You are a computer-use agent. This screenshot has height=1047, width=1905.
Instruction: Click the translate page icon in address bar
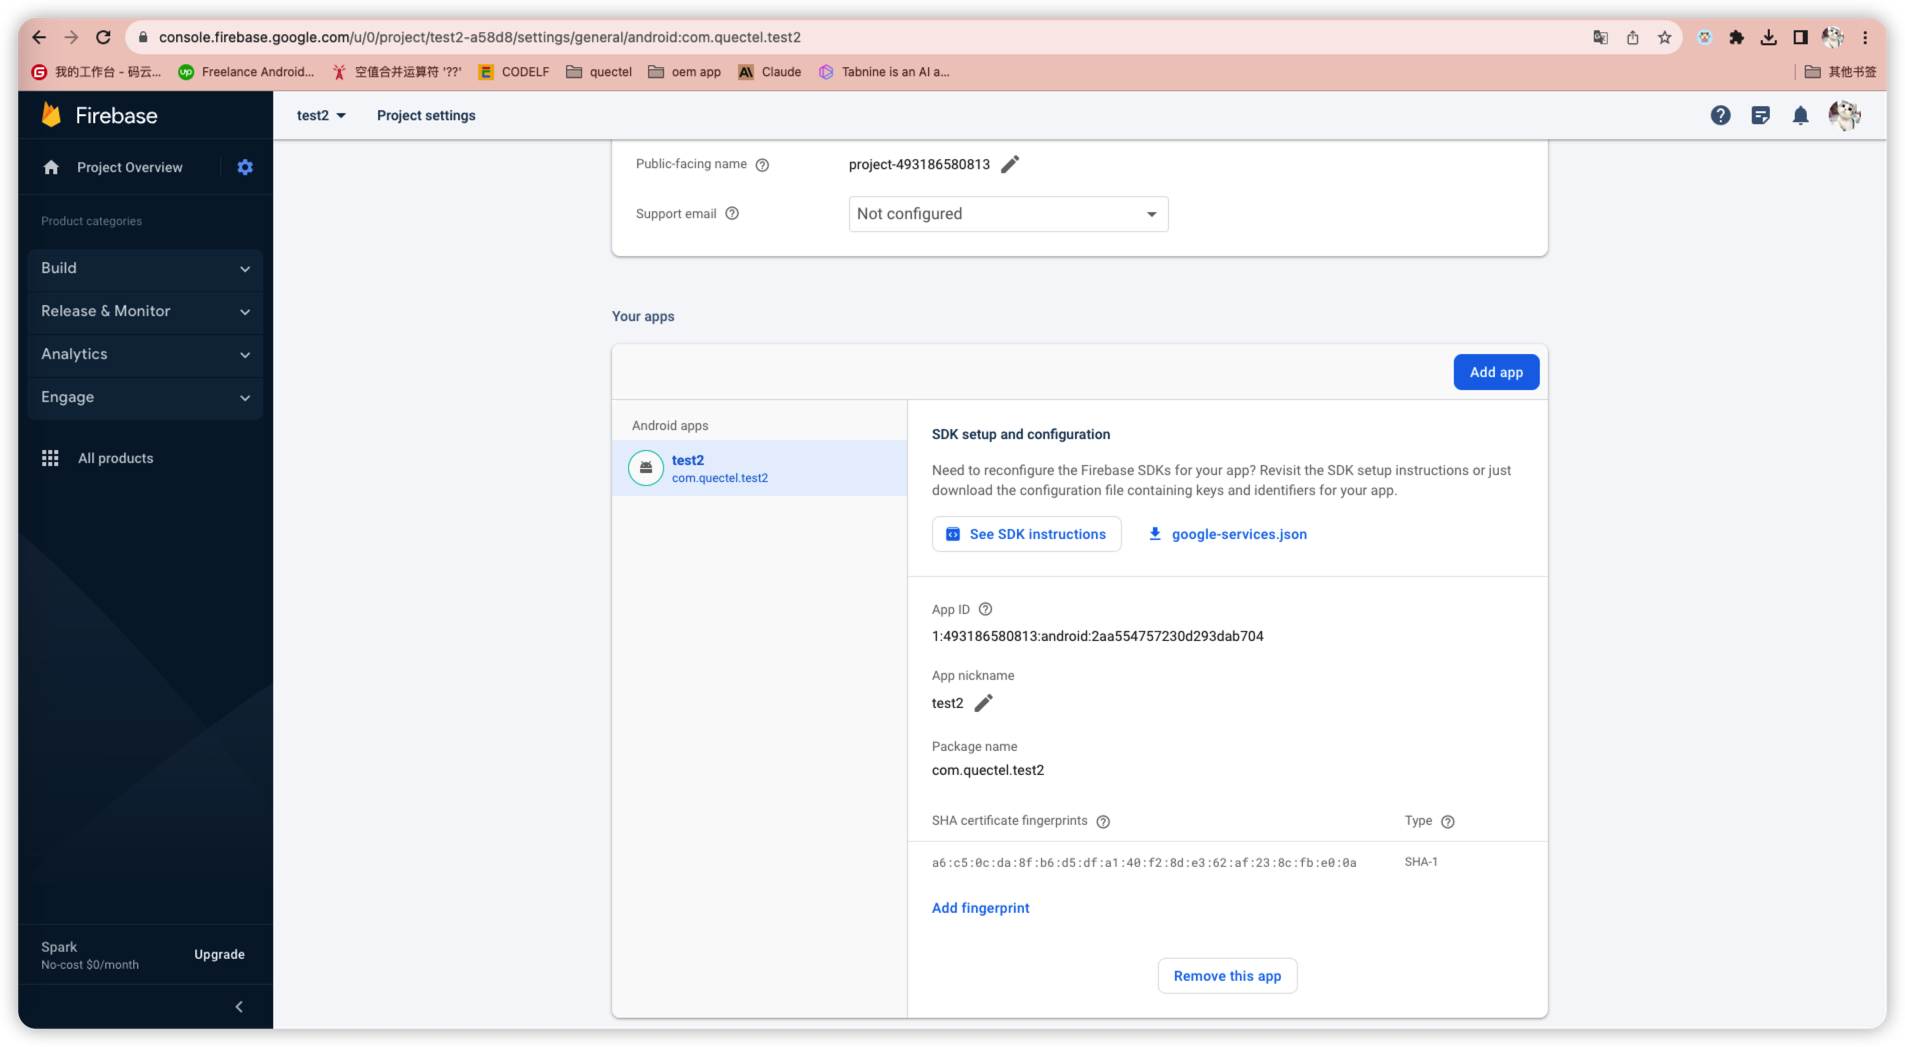pos(1600,37)
